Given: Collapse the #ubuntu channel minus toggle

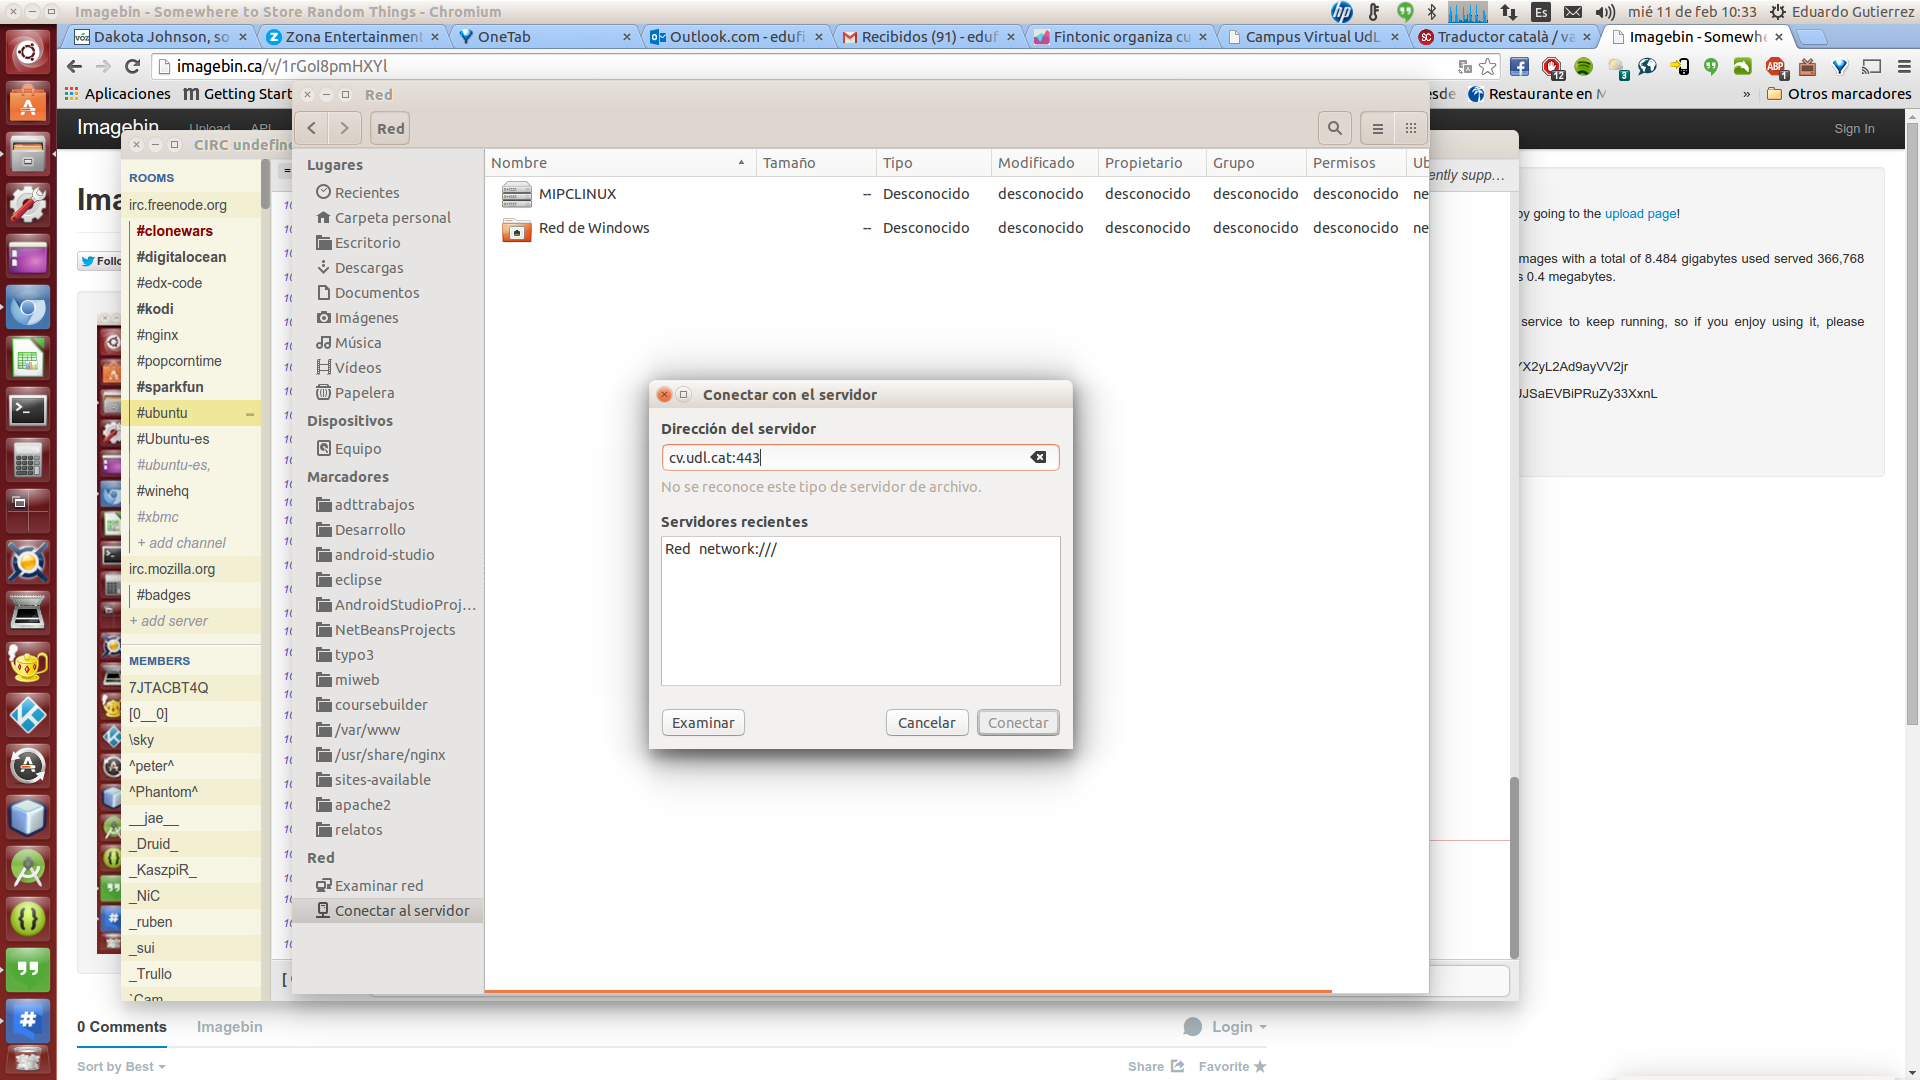Looking at the screenshot, I should point(250,413).
